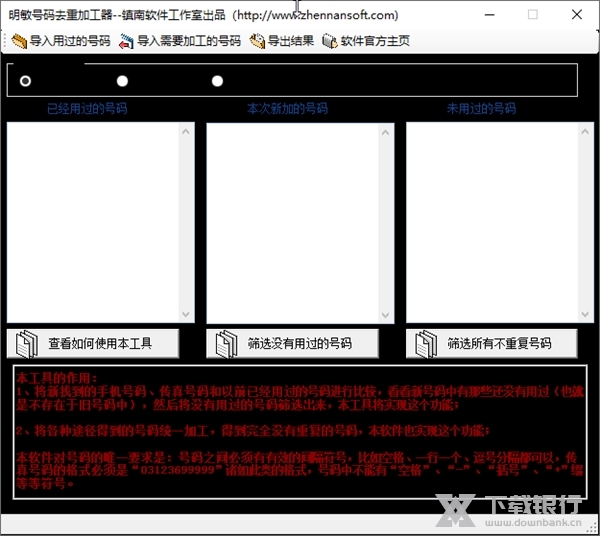Screen dimensions: 600x536
Task: Click the 软件官方主页 toolbar icon
Action: pyautogui.click(x=330, y=41)
